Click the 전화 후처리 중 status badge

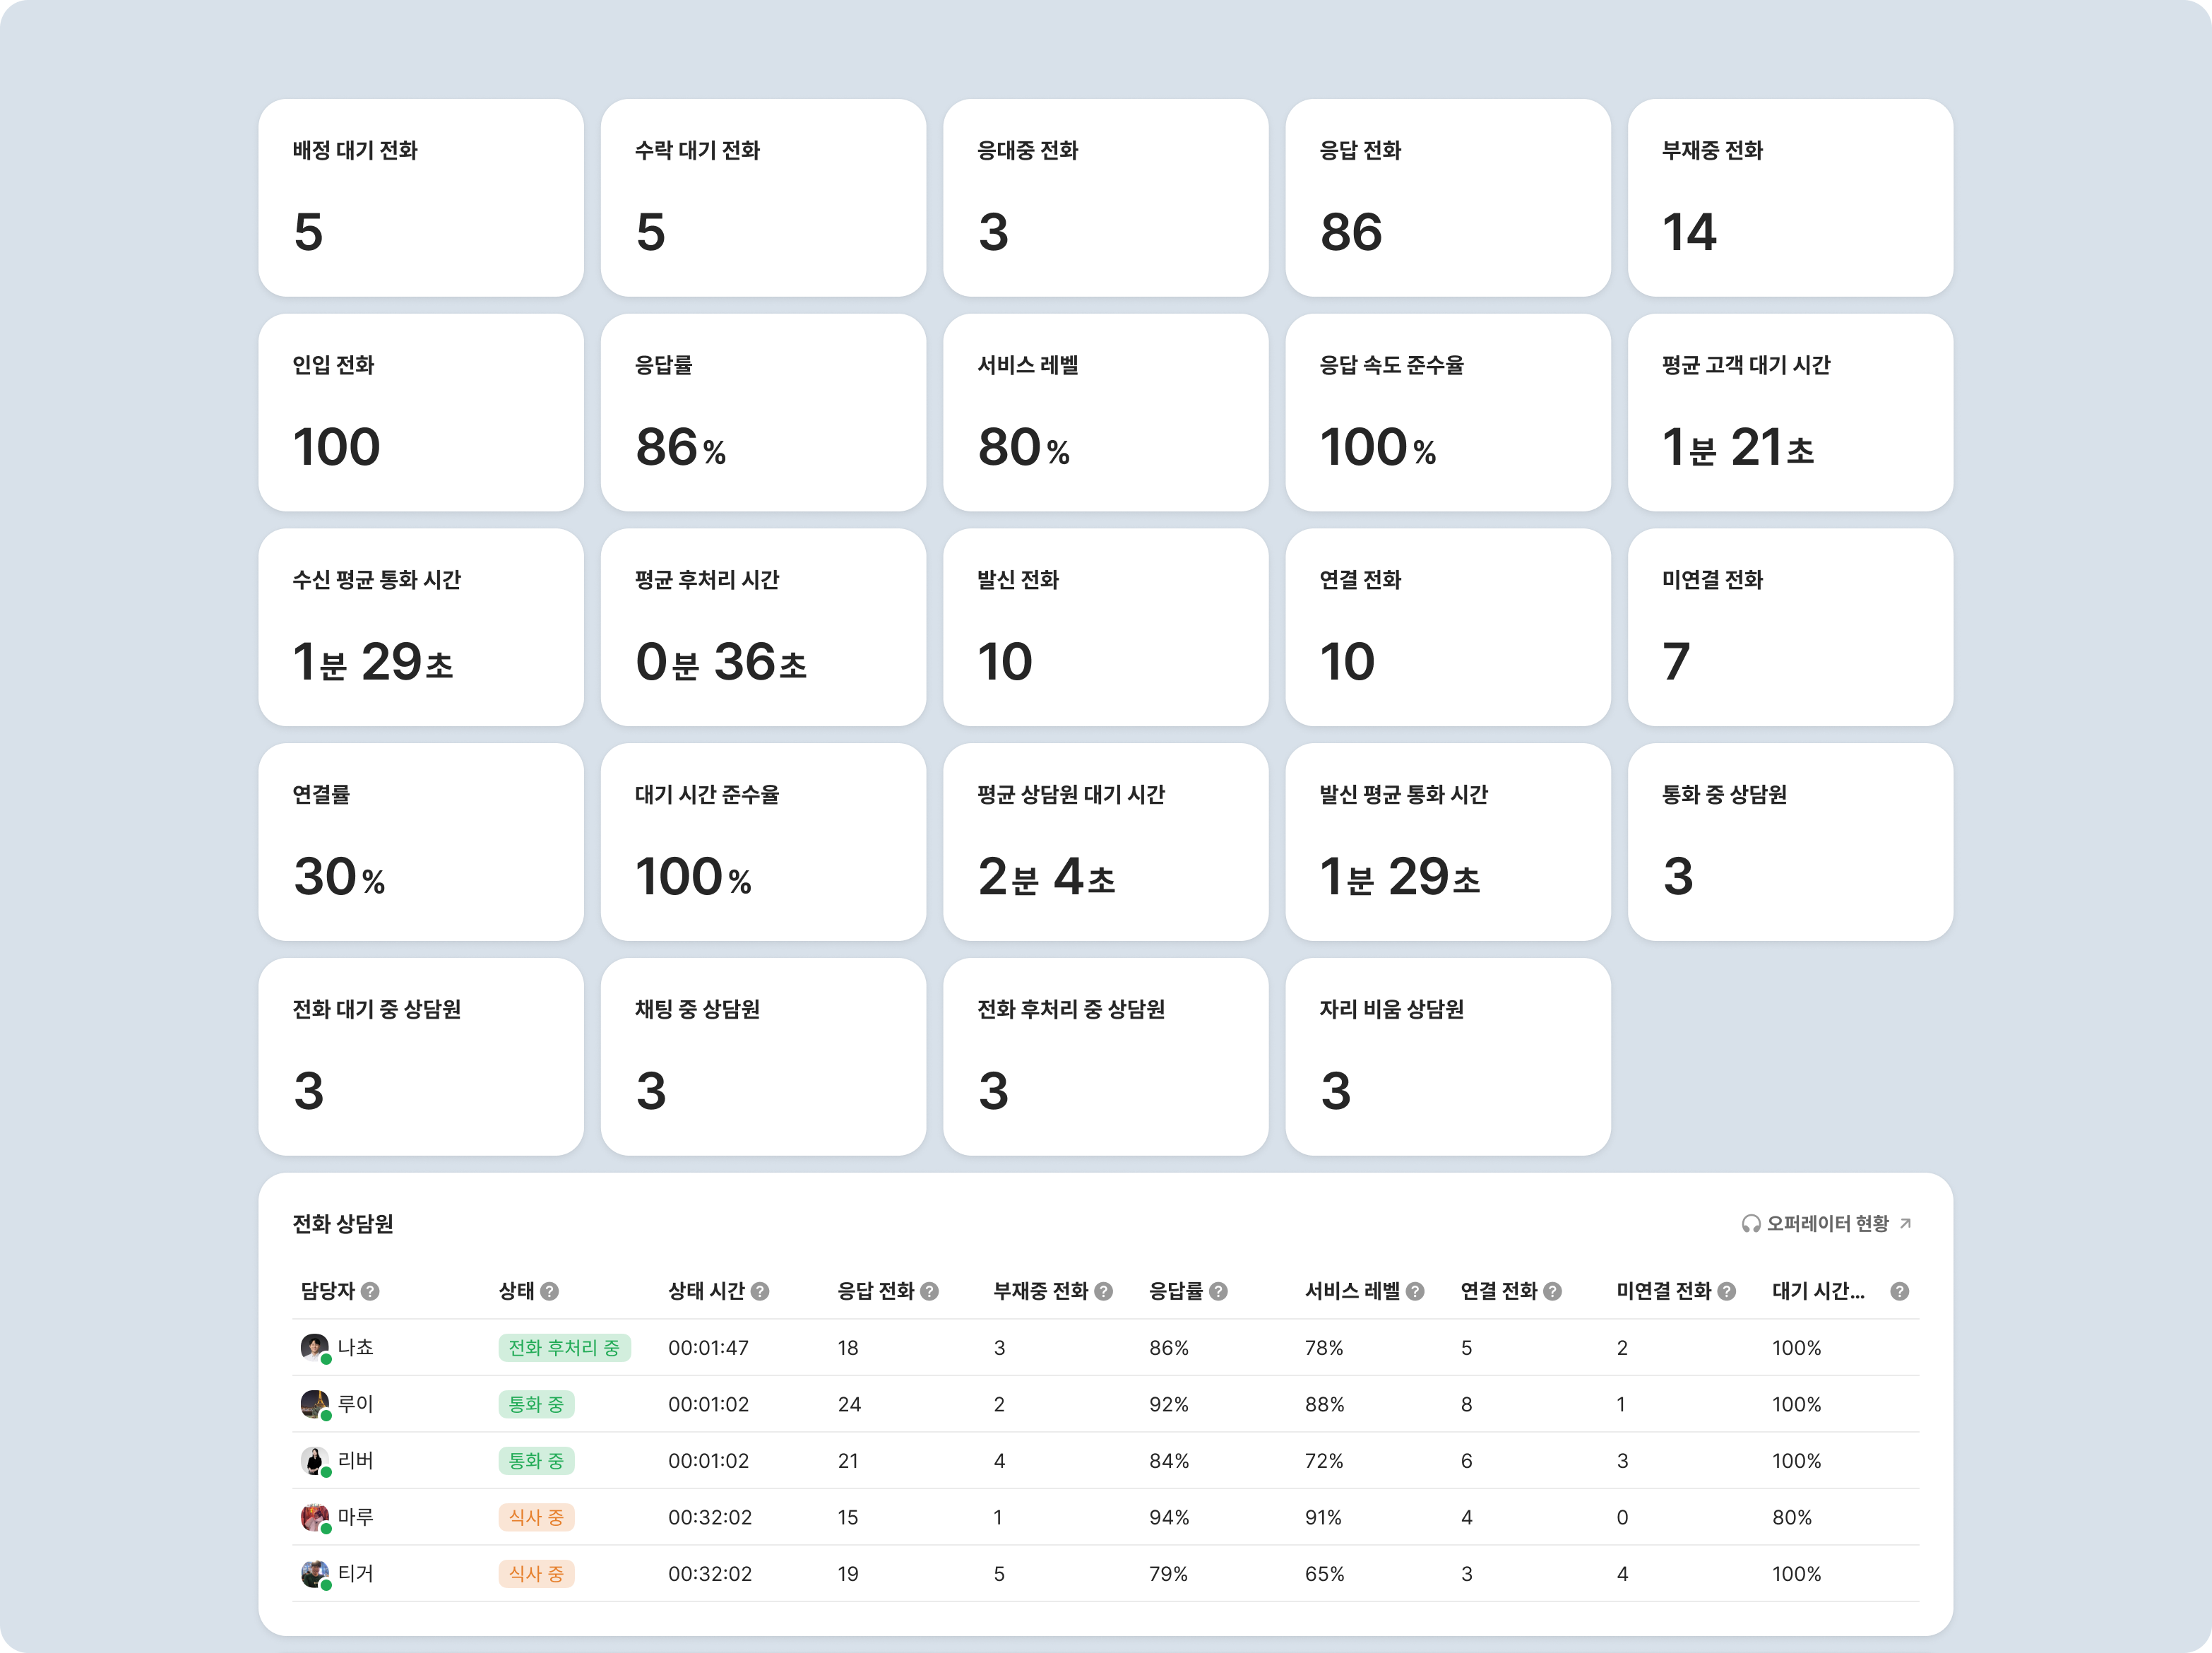point(564,1347)
